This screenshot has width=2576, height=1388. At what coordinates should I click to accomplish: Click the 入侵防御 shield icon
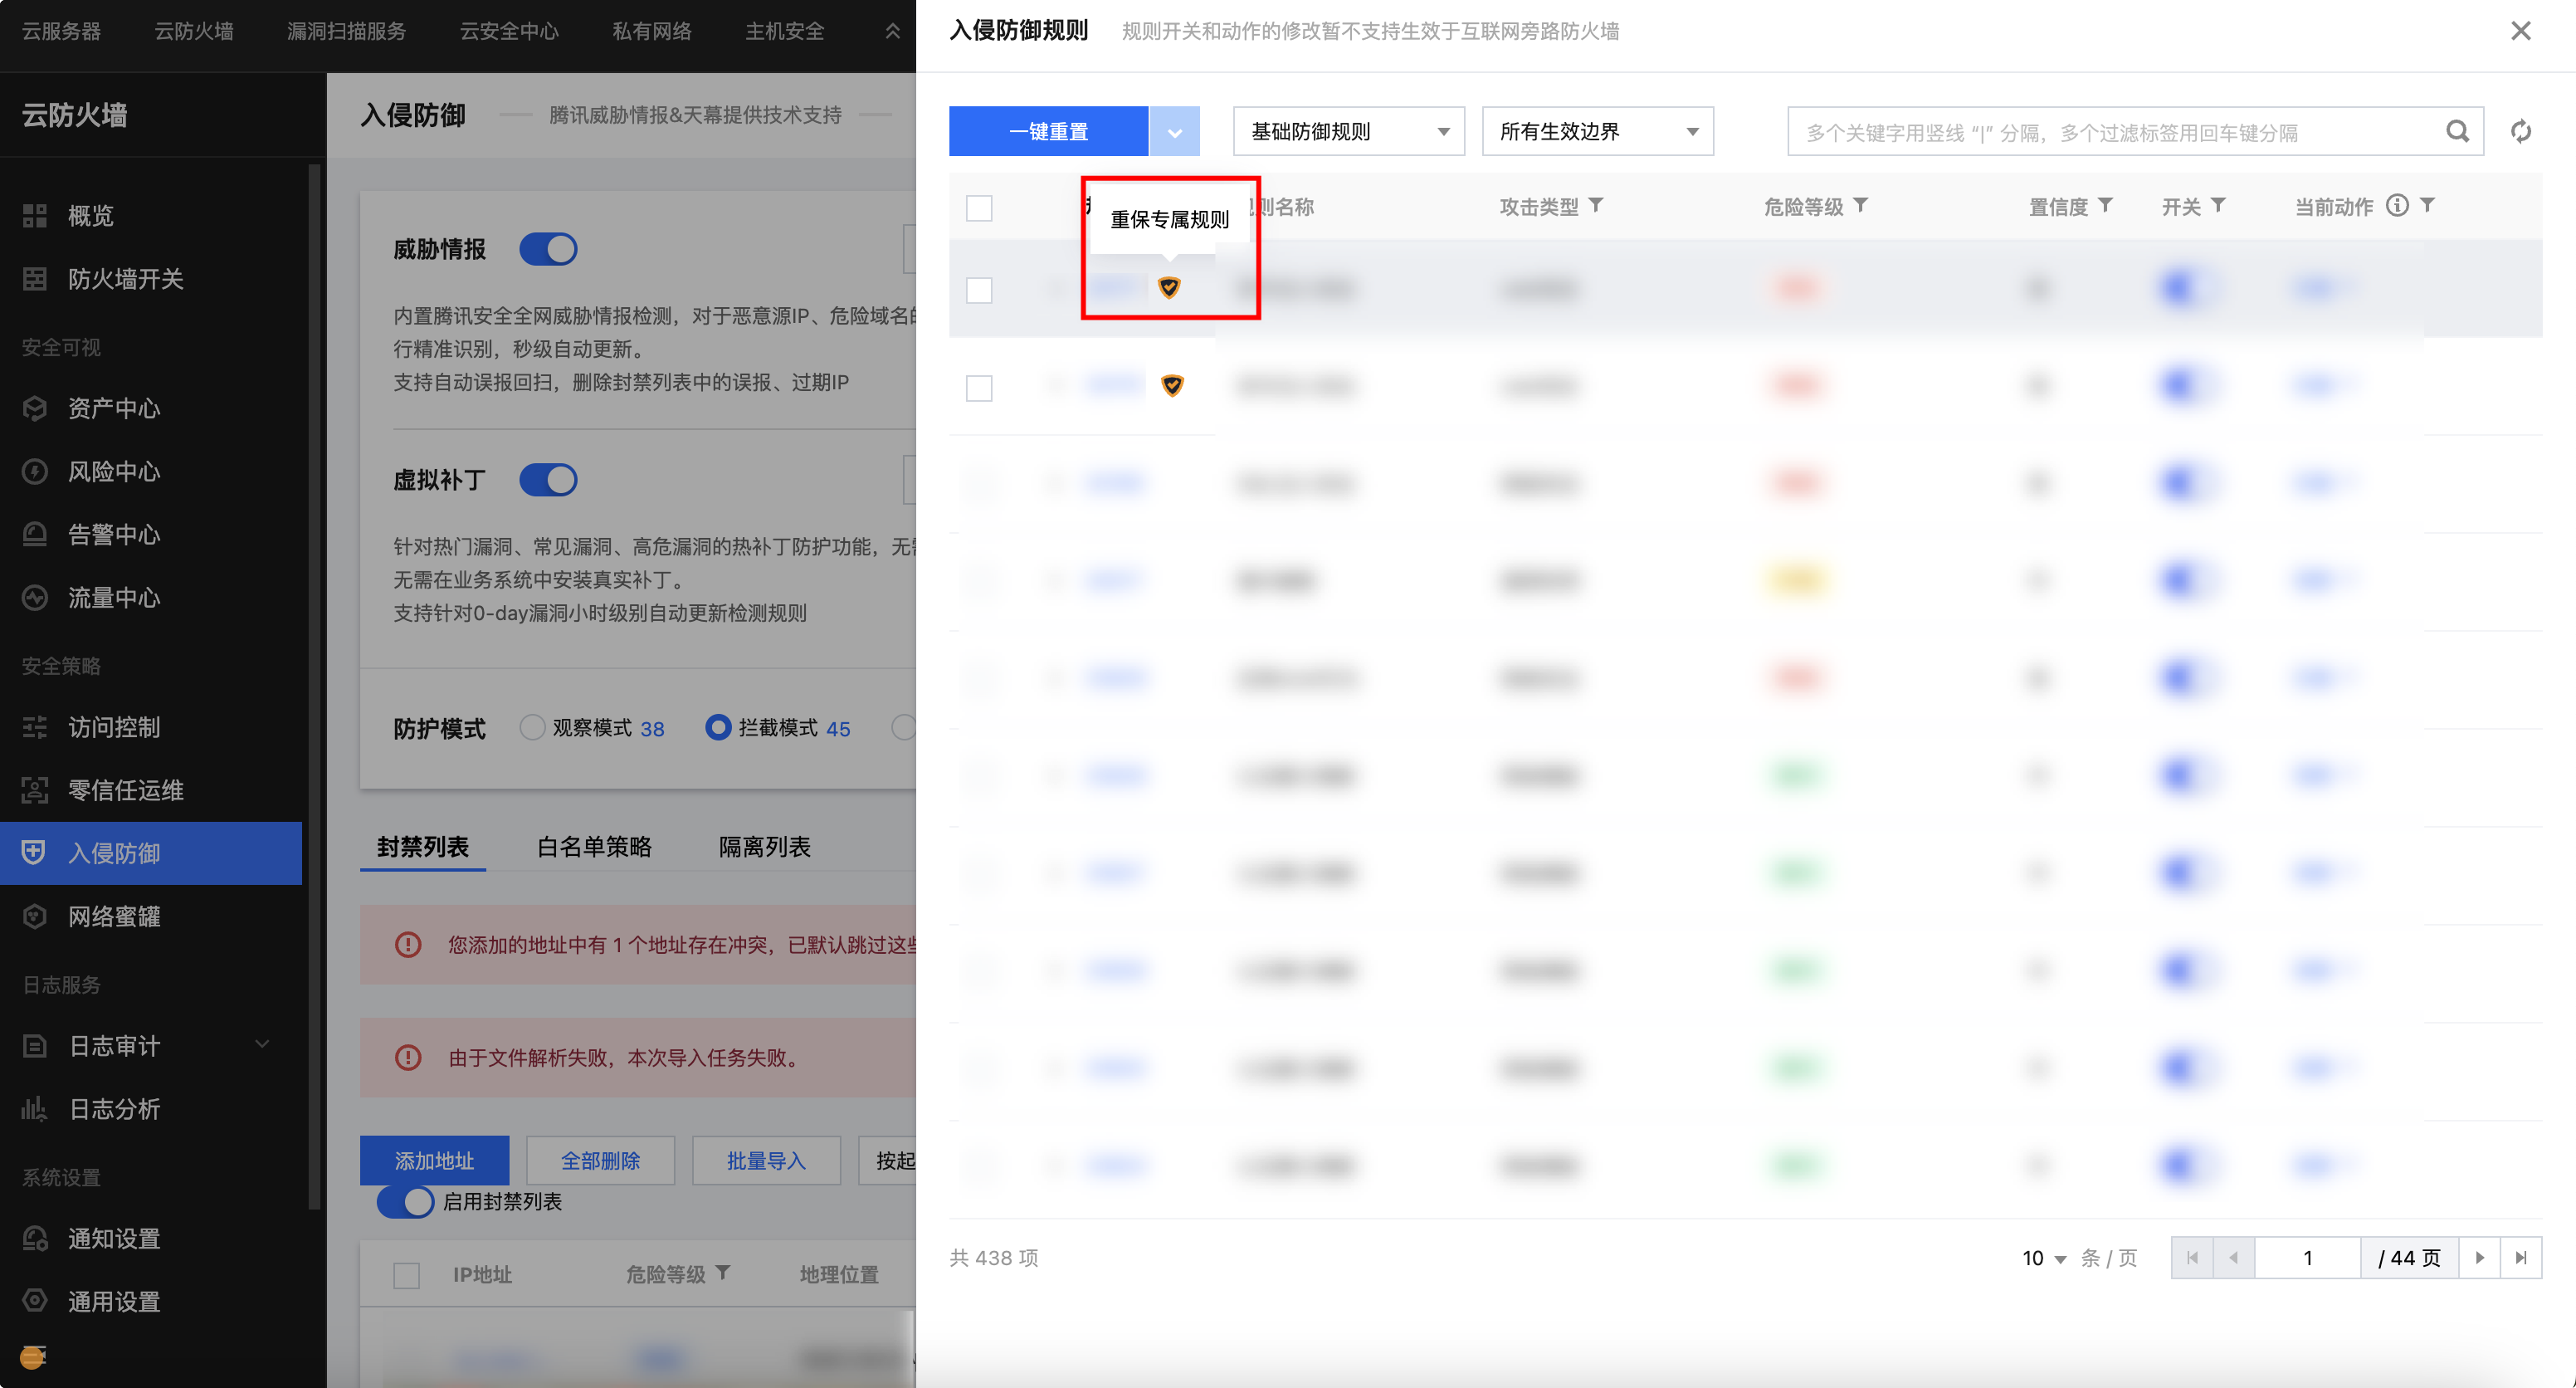(x=33, y=853)
